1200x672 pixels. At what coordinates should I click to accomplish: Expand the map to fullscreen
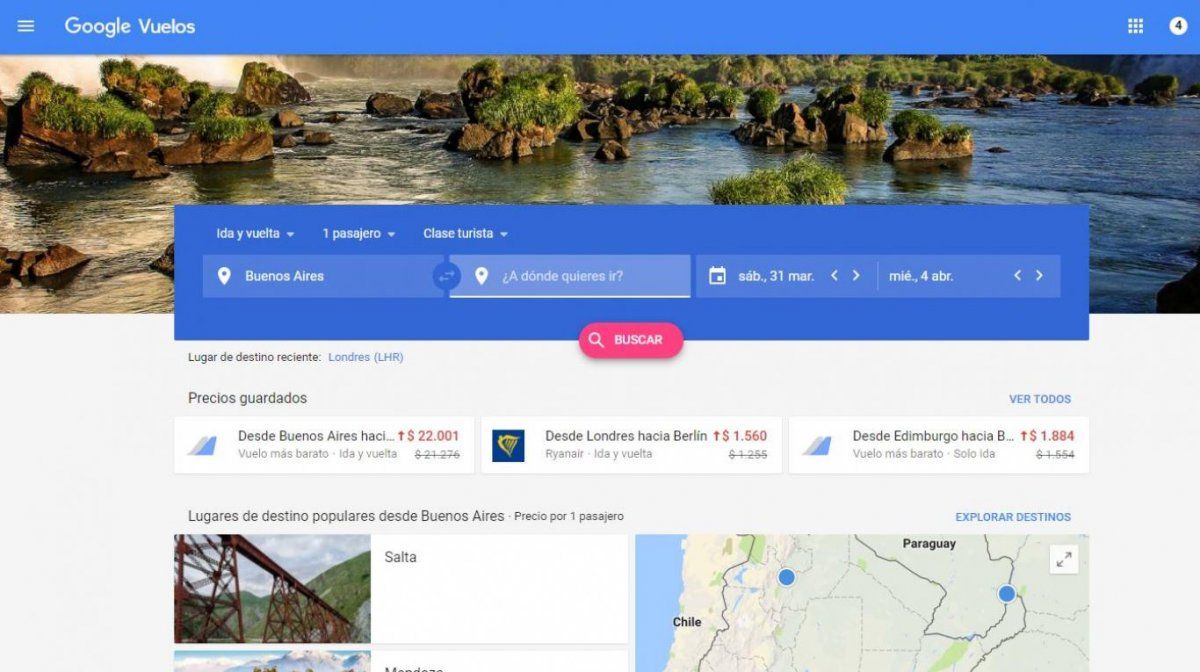1064,560
